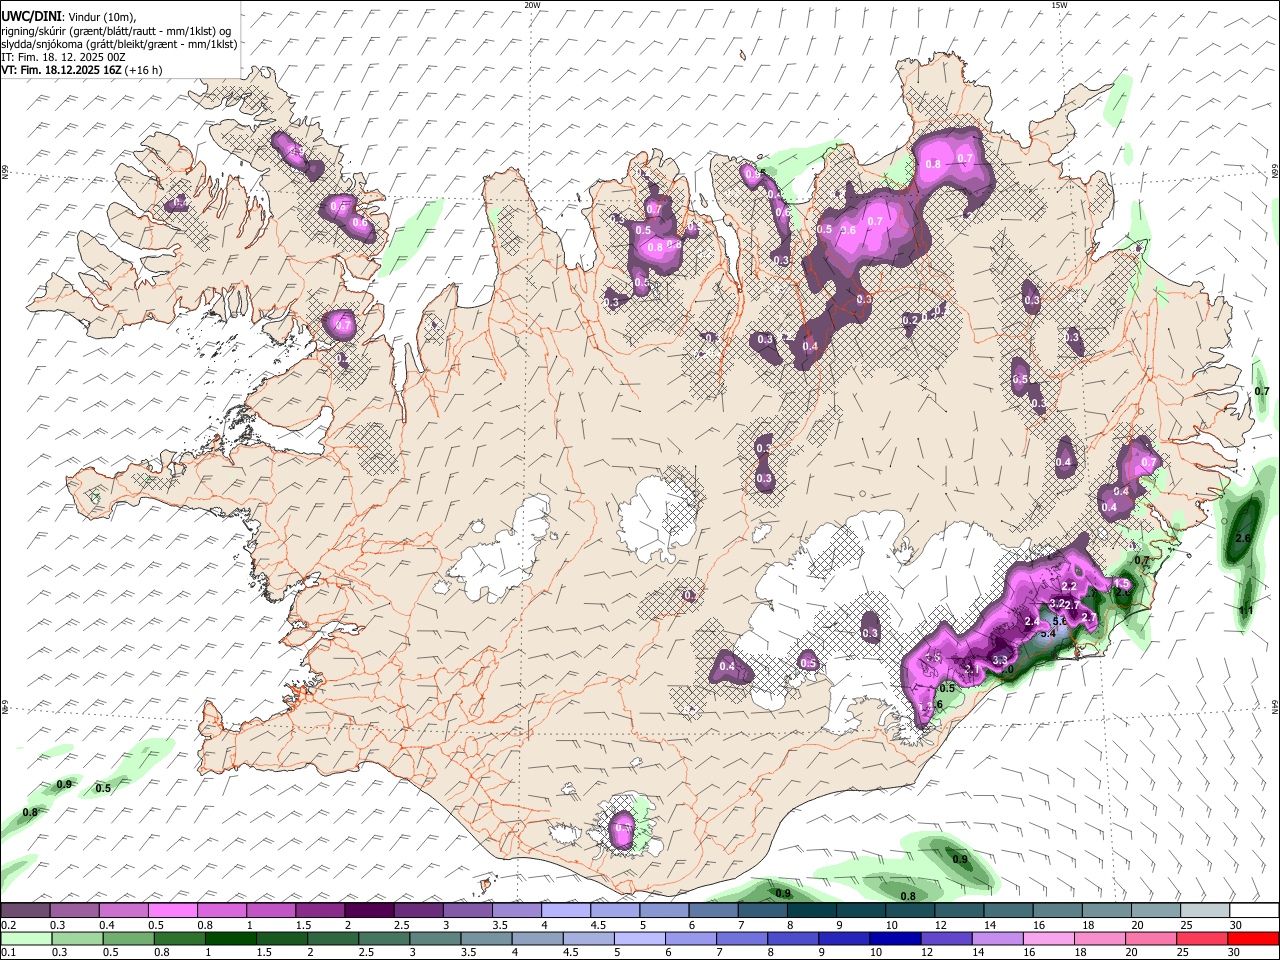Viewport: 1280px width, 960px height.
Task: Click the 1.1 rain value off the east coast
Action: pos(1246,610)
